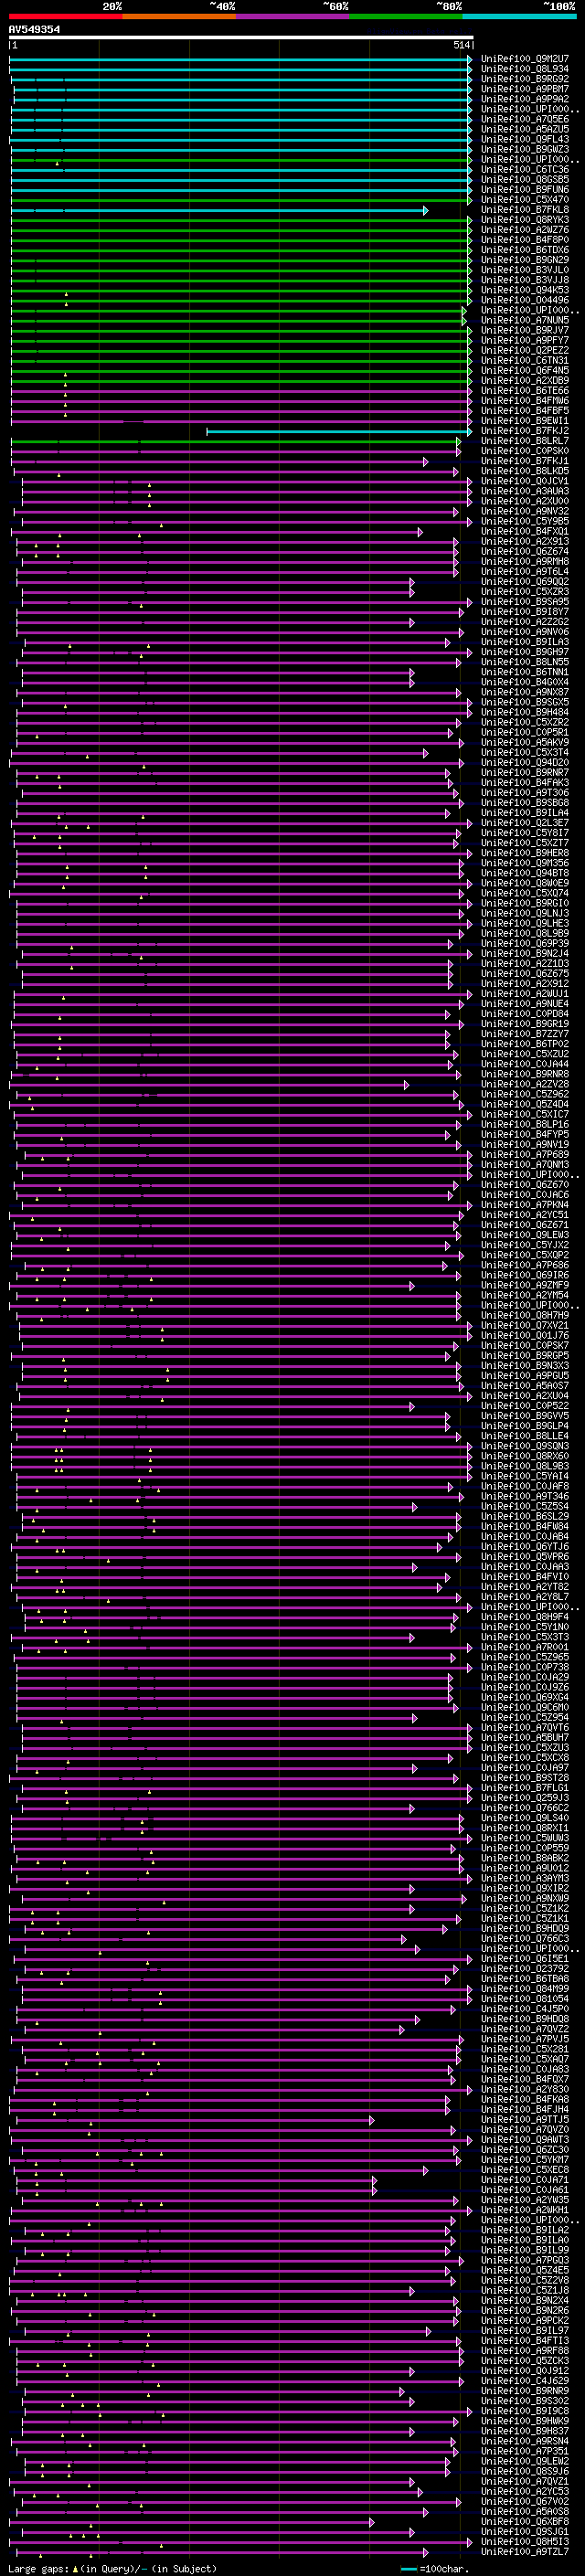Select the UniRef100_B7FKJ2 label

pos(524,431)
